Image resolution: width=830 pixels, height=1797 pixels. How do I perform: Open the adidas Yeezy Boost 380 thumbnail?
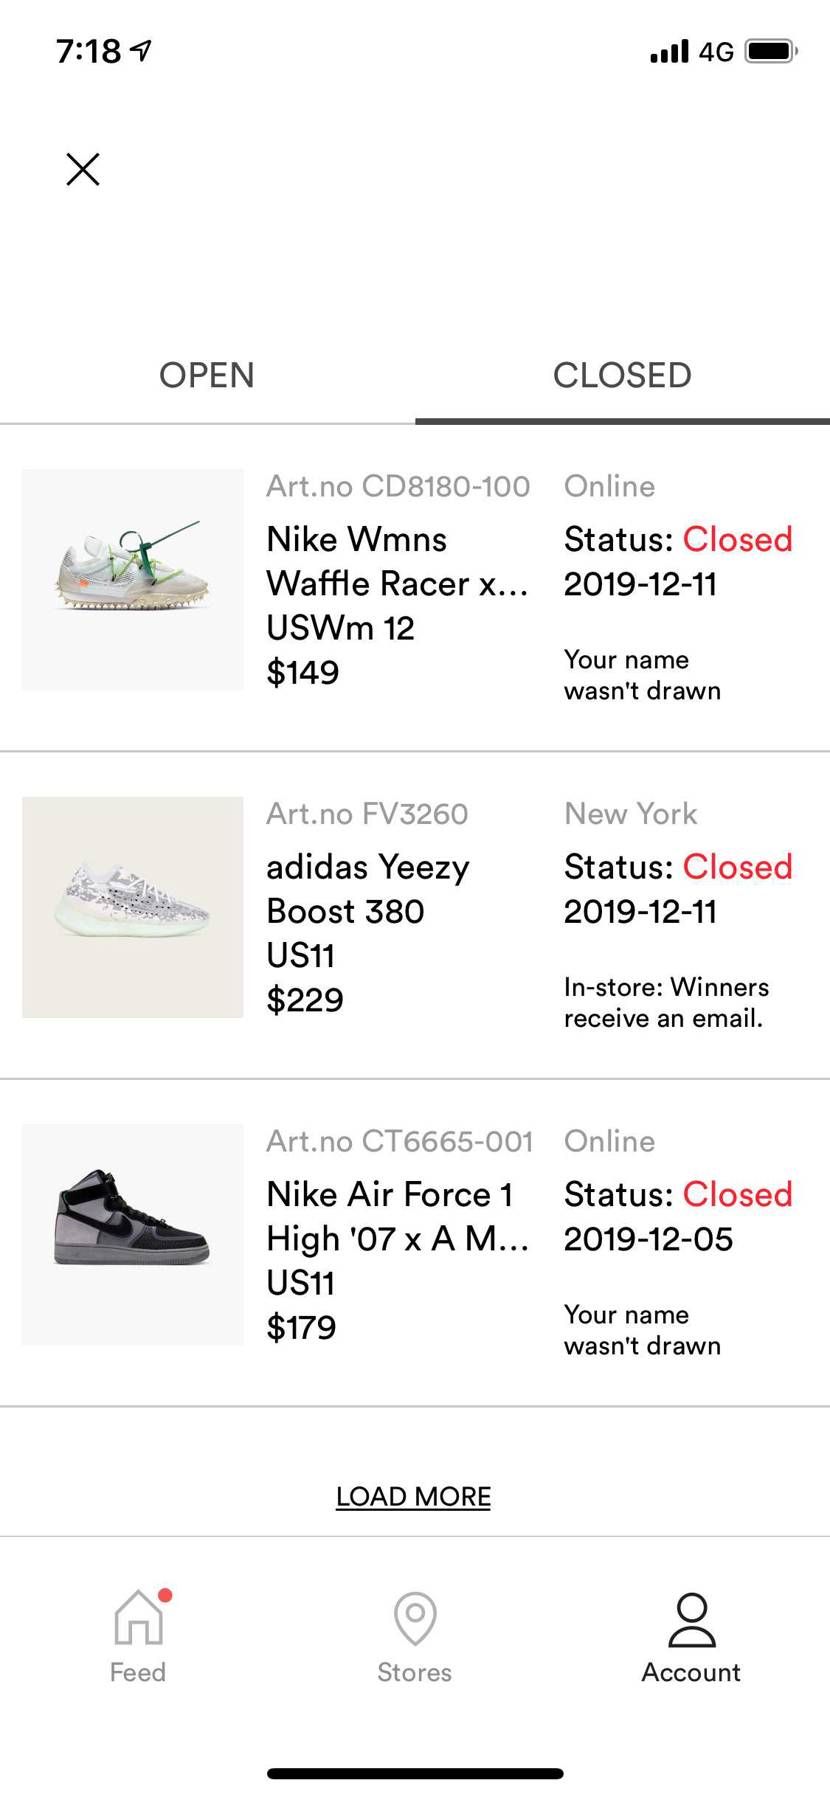coord(133,907)
